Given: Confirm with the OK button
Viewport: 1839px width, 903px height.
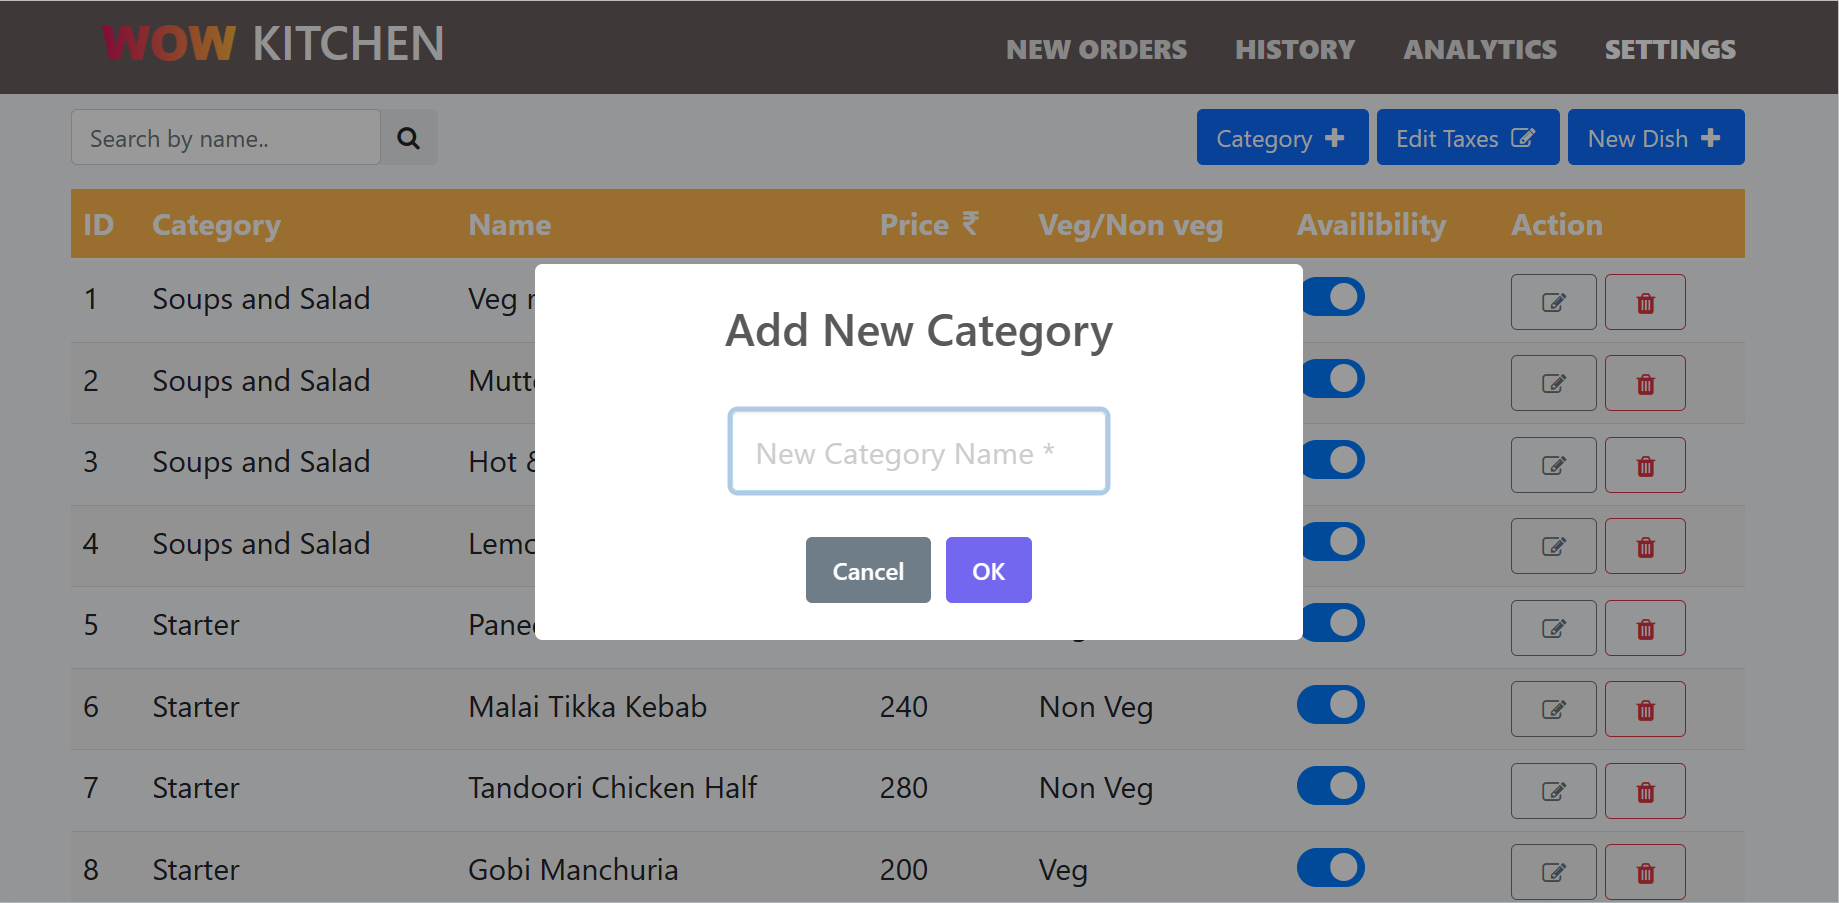Looking at the screenshot, I should click(x=988, y=570).
